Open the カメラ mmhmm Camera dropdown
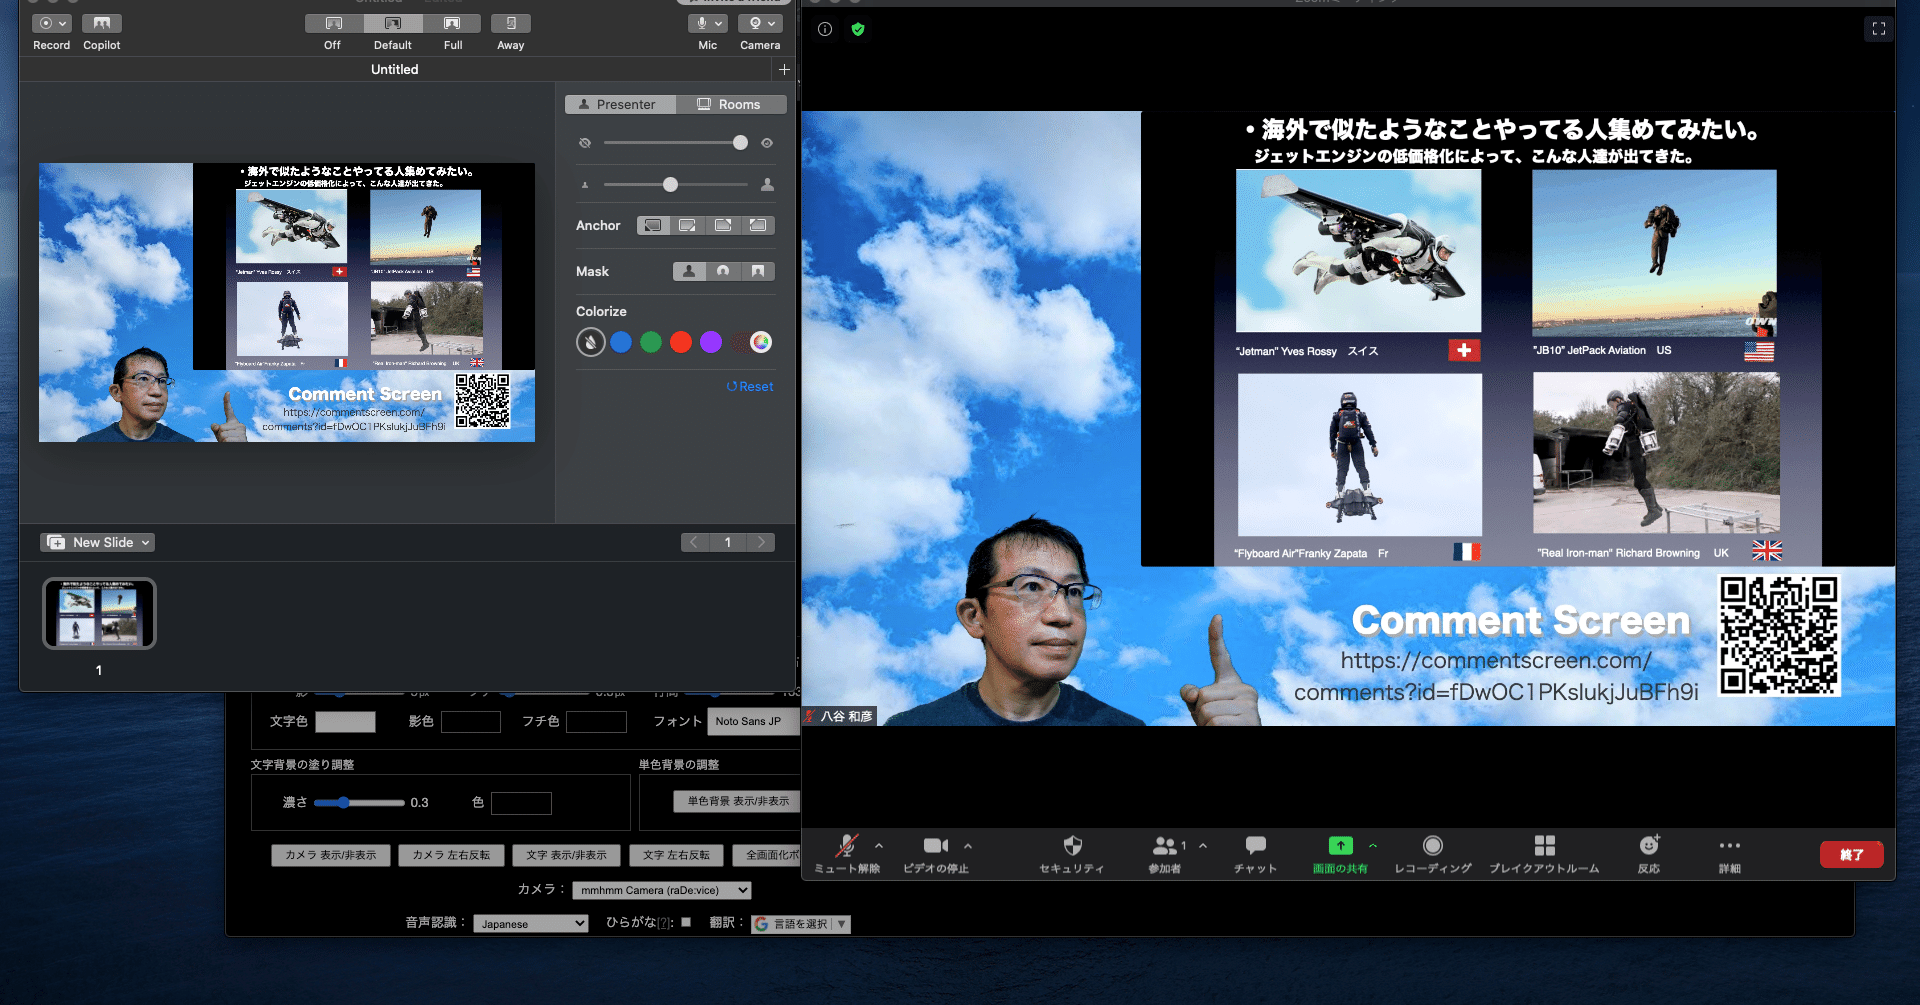 coord(661,890)
